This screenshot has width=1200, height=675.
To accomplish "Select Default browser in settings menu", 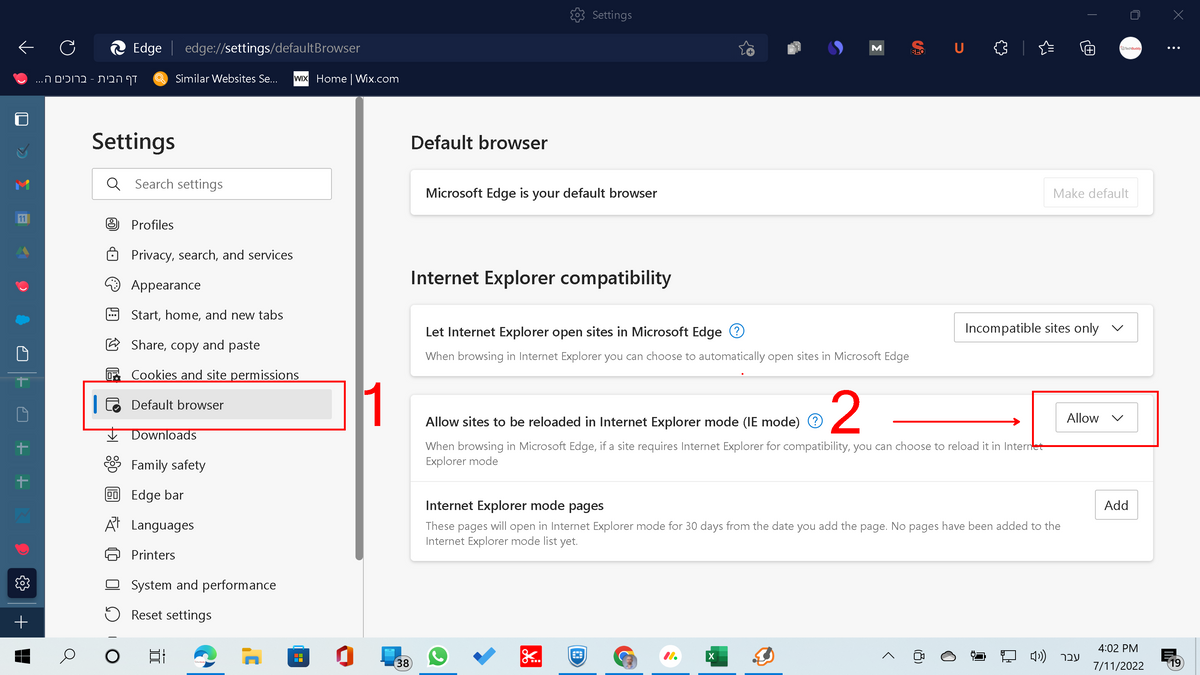I will [x=212, y=405].
